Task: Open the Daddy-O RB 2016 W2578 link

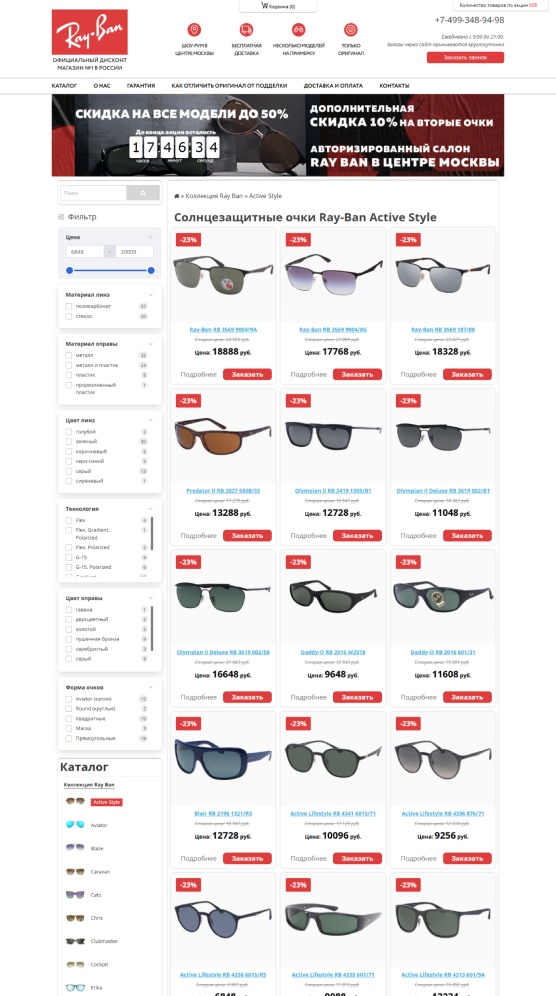Action: click(333, 652)
